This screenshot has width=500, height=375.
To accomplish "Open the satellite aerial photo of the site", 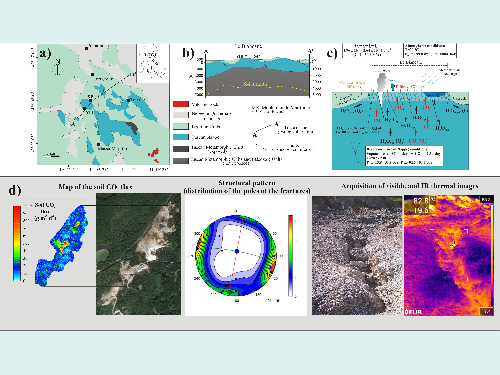I will (138, 254).
